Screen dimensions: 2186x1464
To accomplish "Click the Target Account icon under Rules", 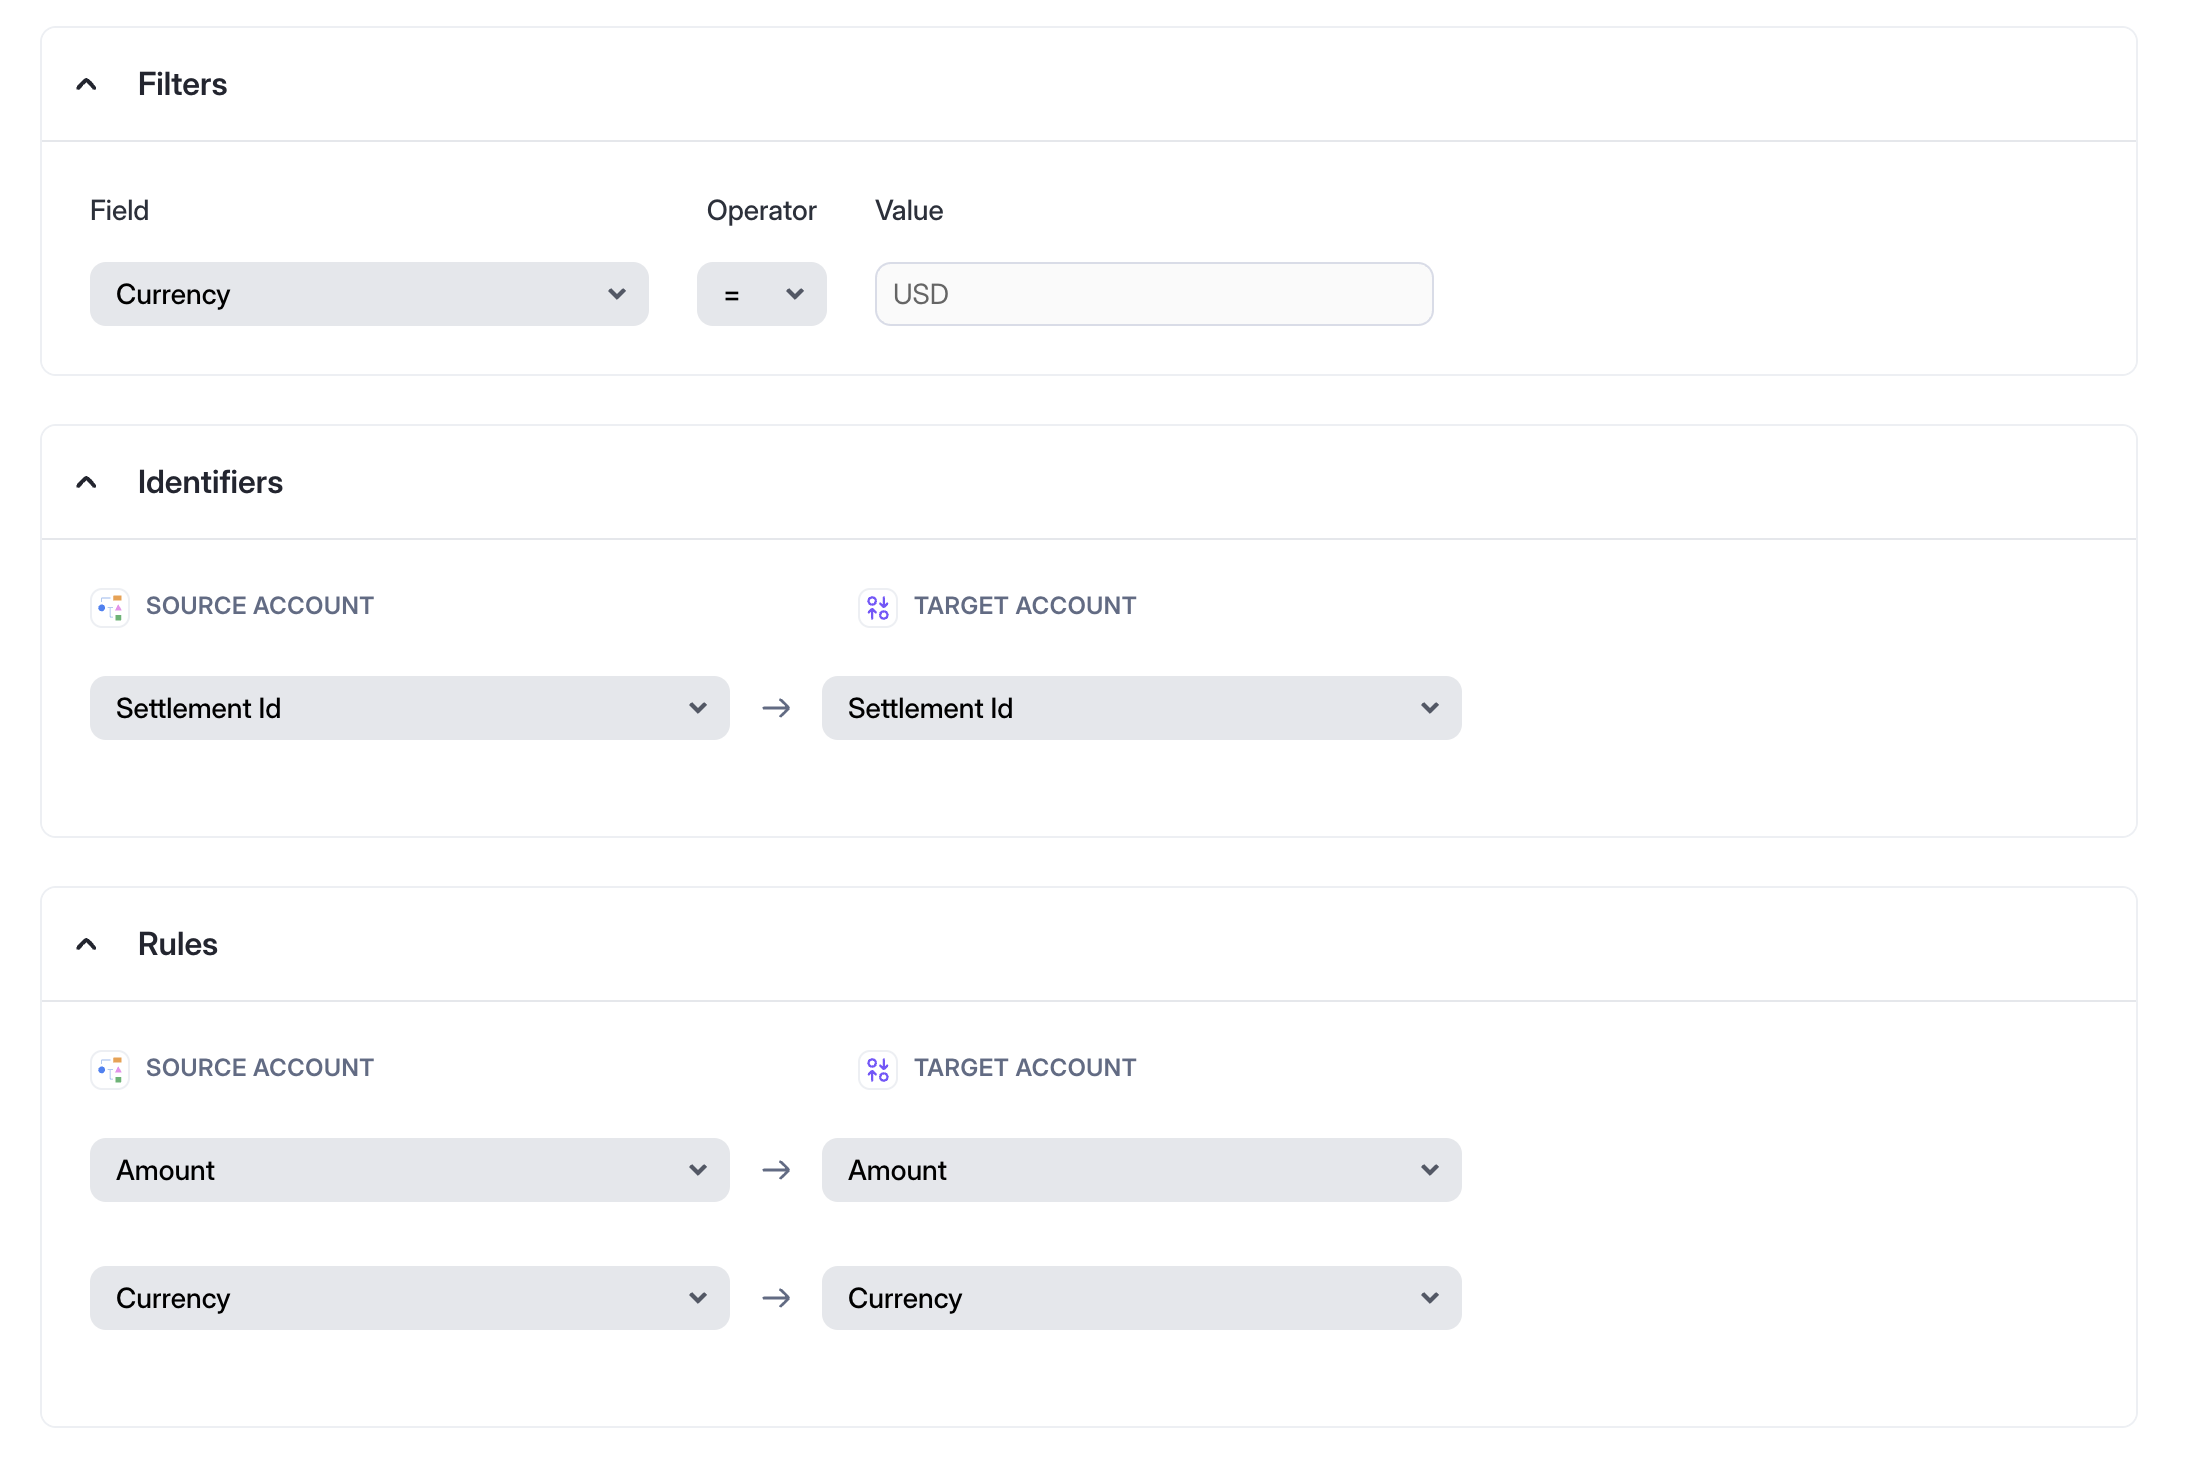I will 878,1069.
